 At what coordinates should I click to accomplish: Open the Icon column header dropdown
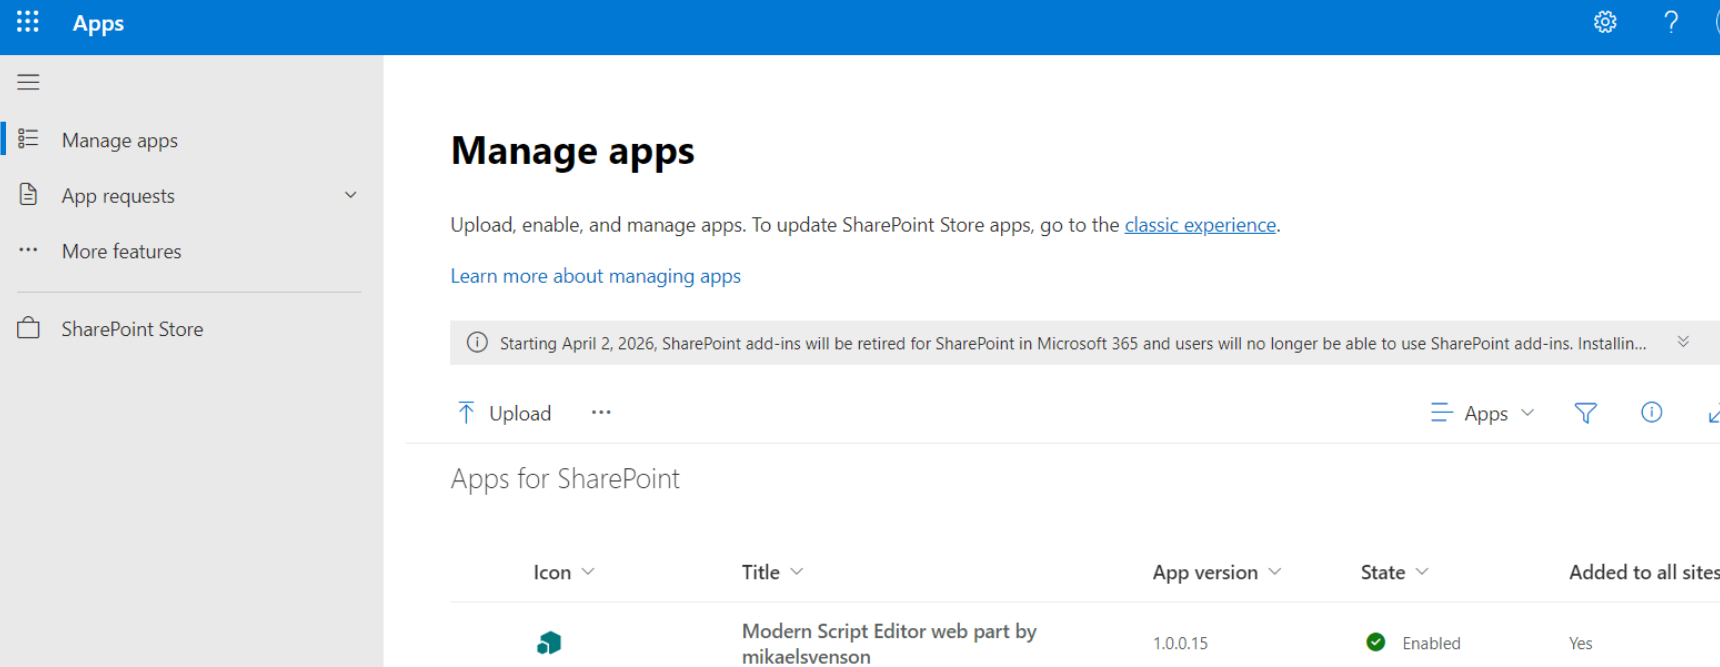[x=588, y=572]
